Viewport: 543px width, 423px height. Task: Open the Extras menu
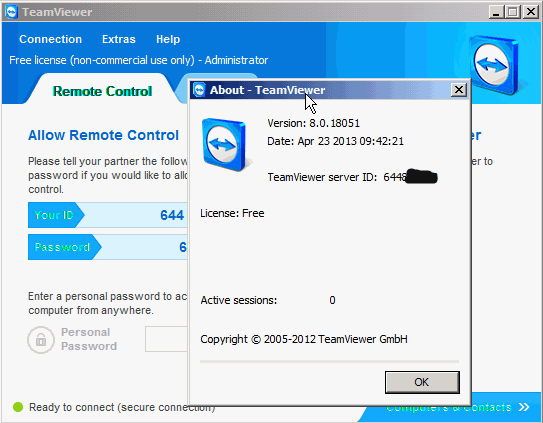point(119,39)
